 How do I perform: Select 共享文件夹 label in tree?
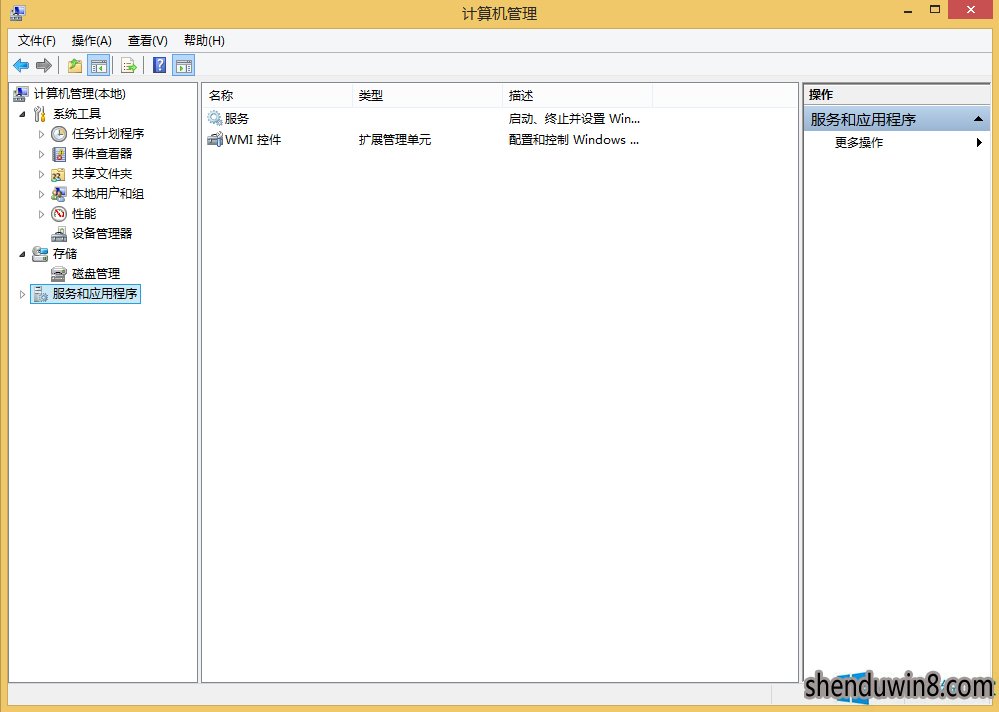click(102, 174)
